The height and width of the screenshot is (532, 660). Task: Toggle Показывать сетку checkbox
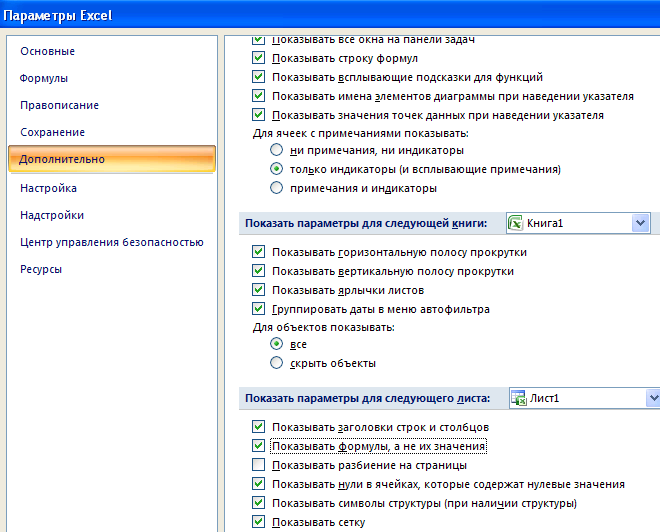click(258, 522)
